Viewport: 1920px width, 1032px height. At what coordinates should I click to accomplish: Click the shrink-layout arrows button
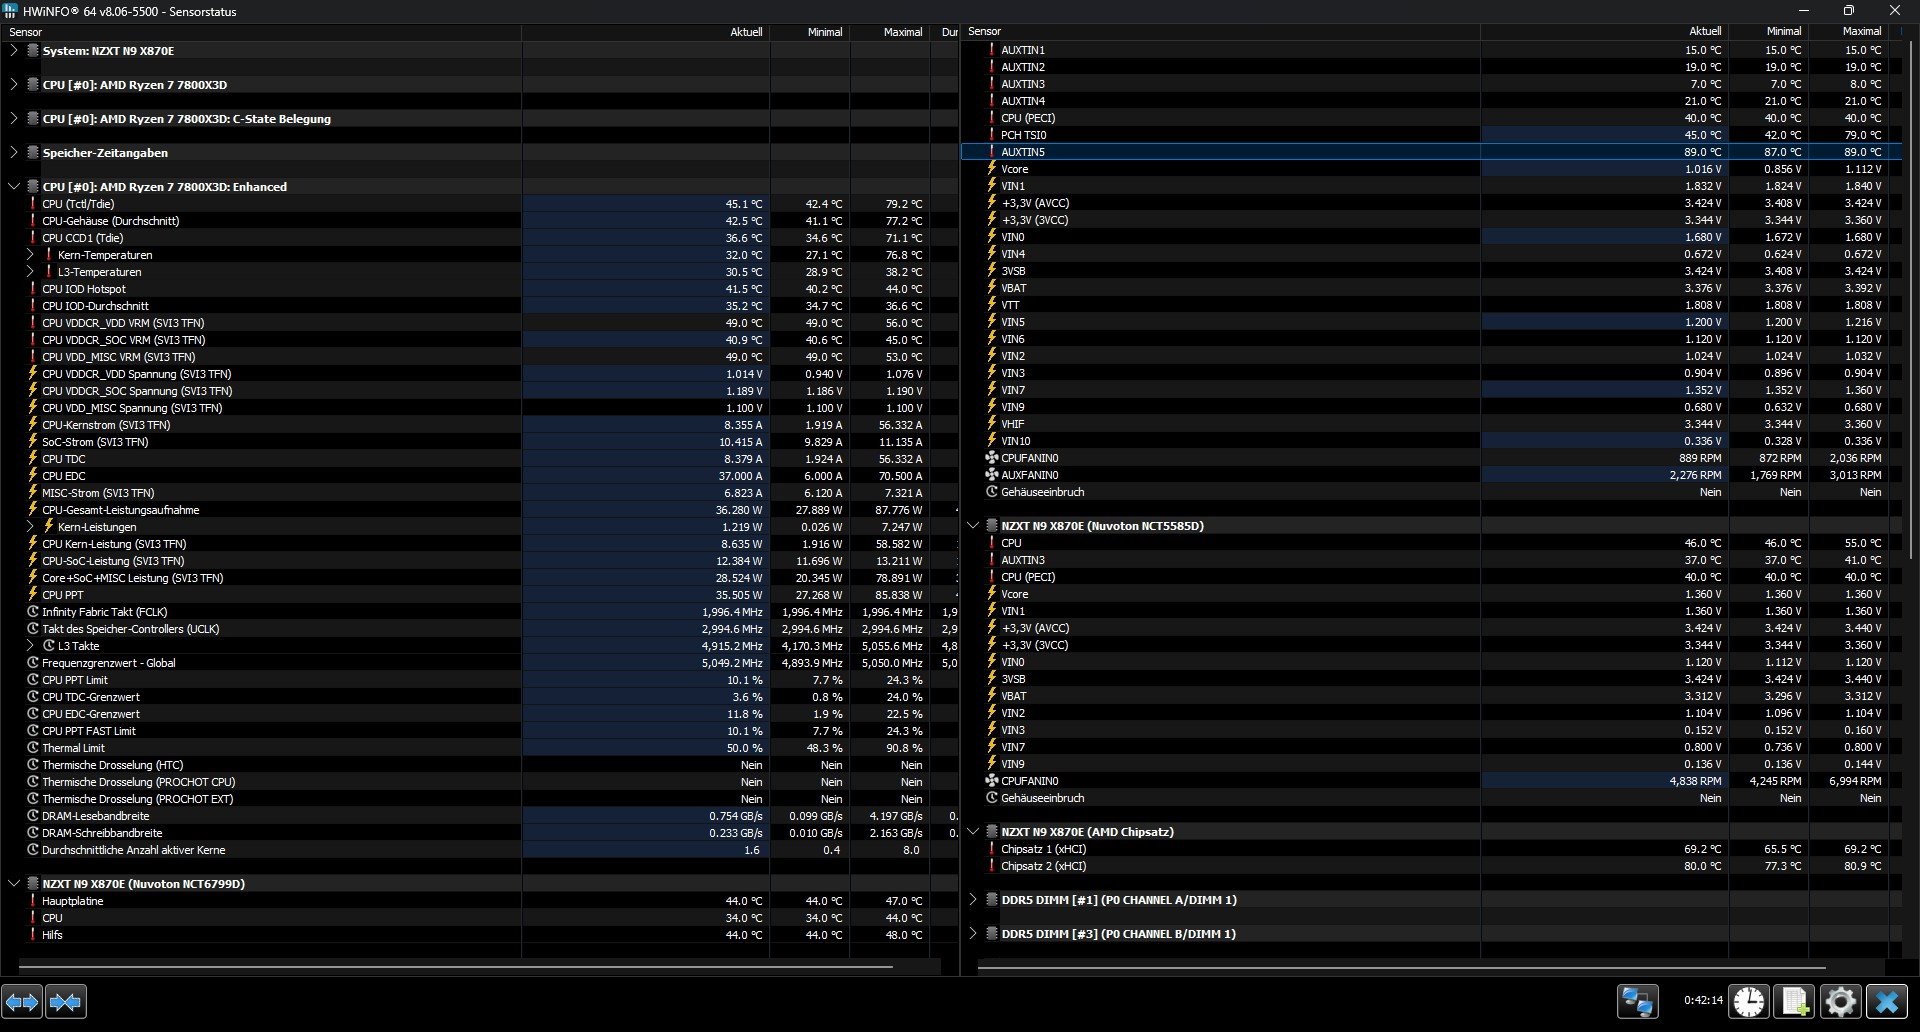(x=66, y=1001)
